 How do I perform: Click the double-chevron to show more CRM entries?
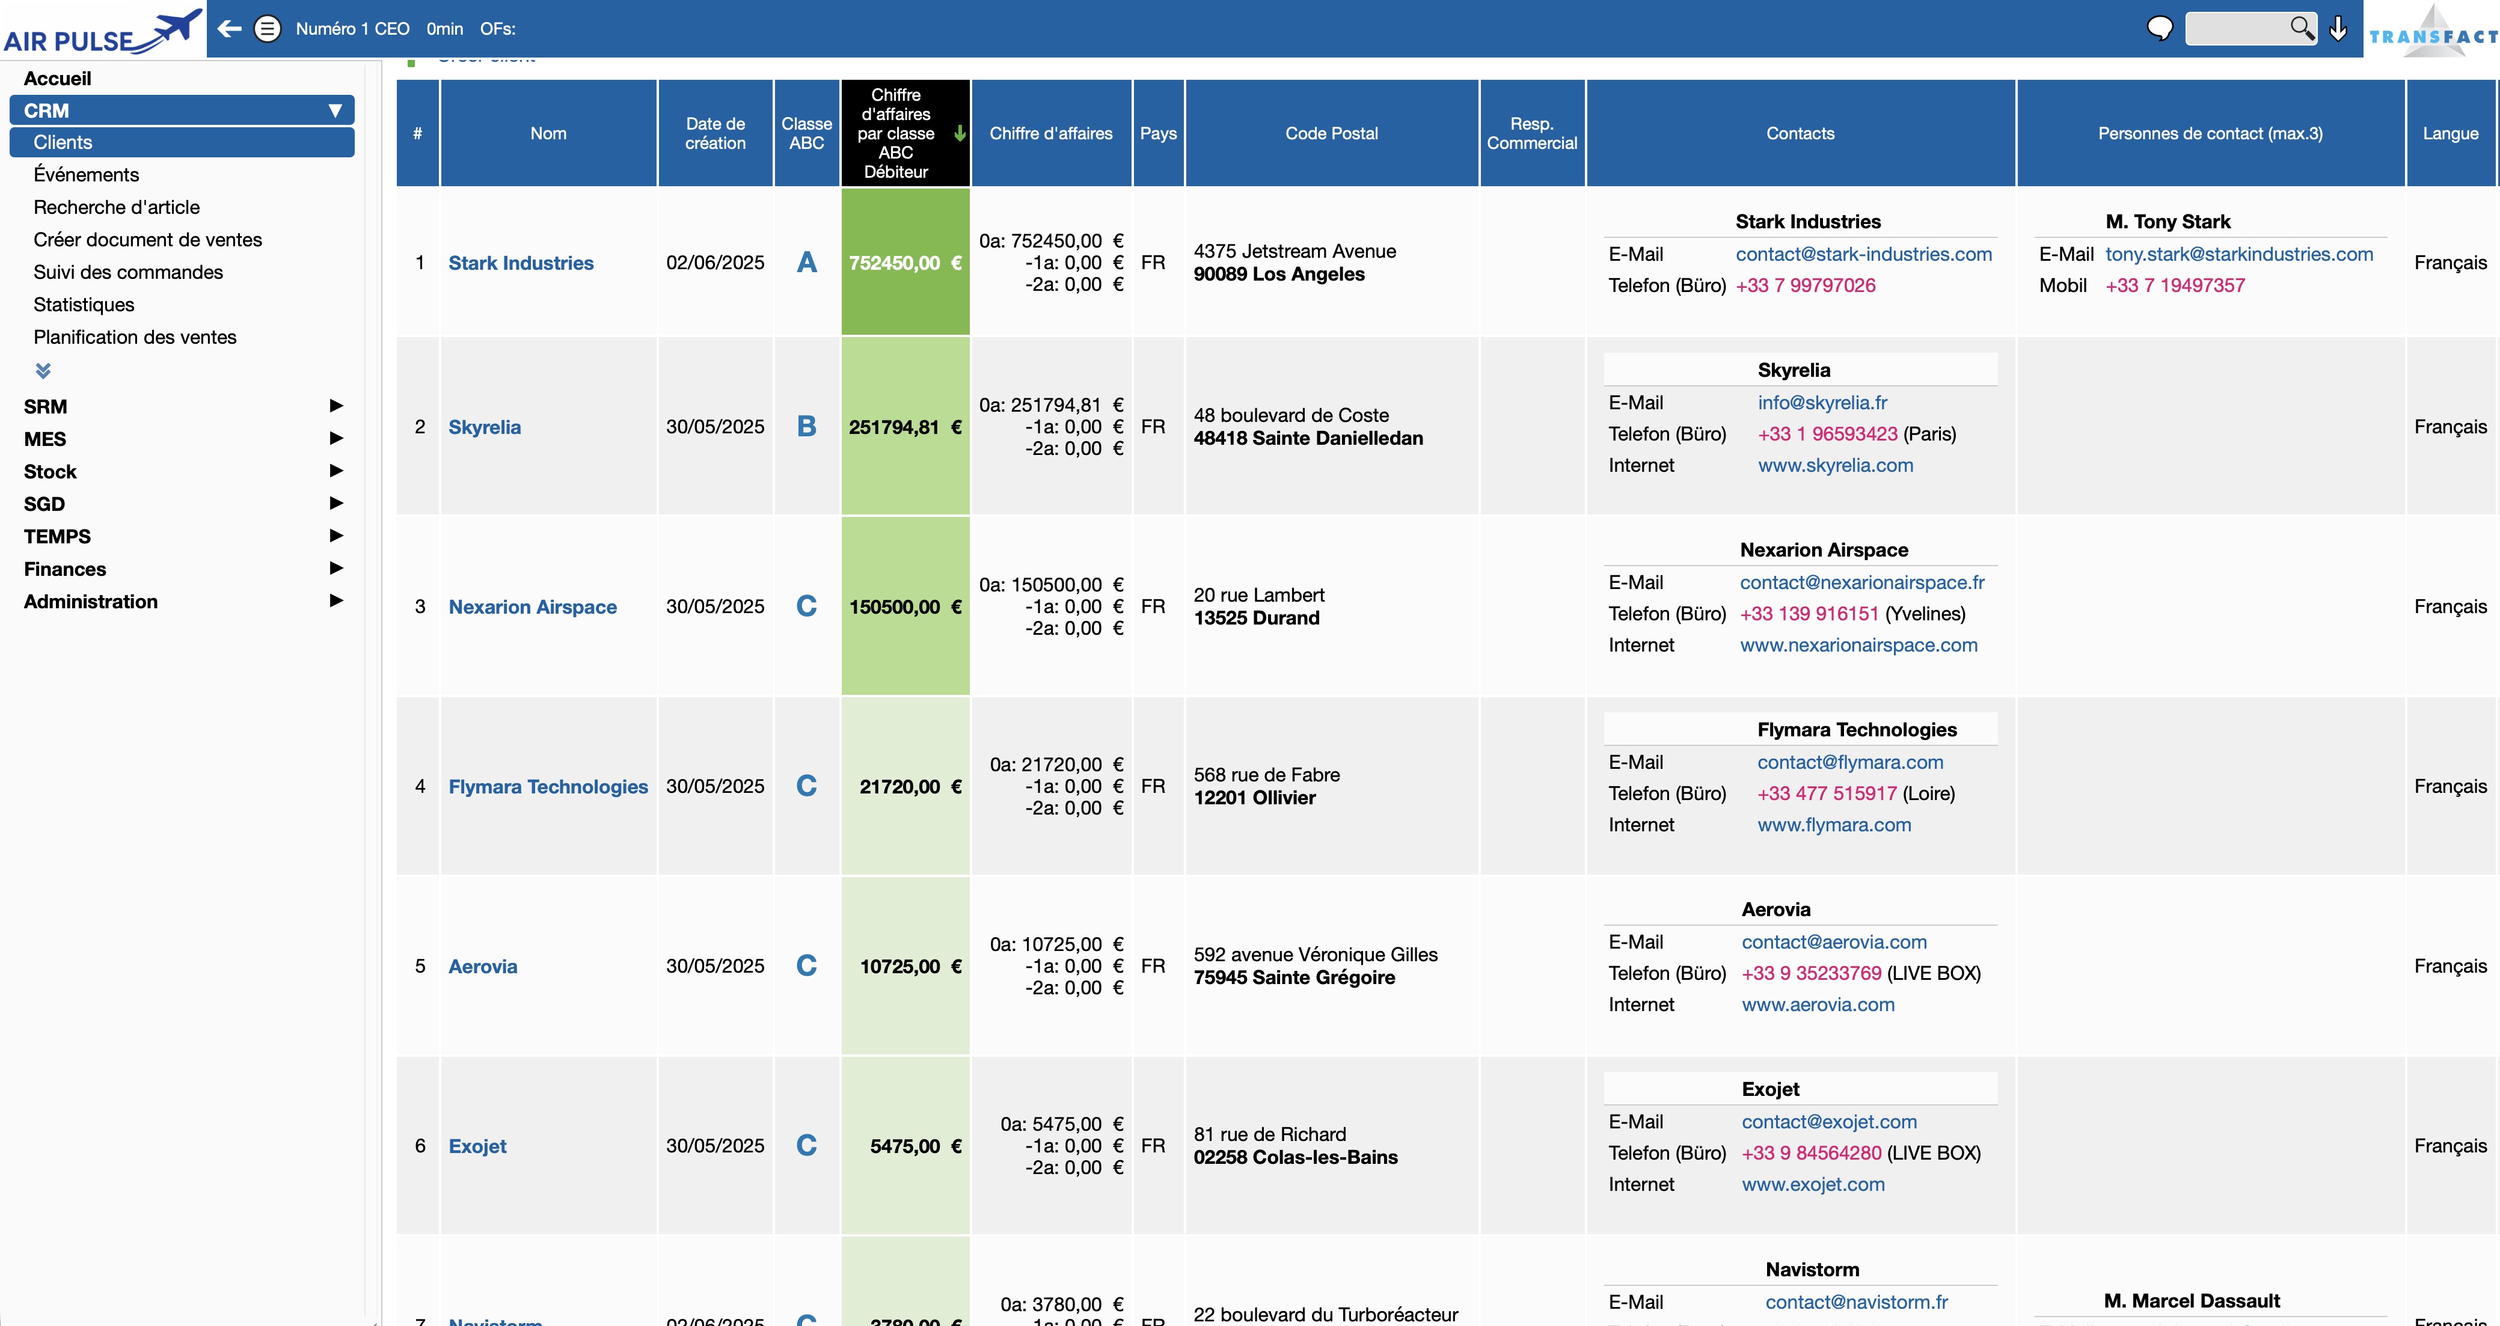coord(43,370)
